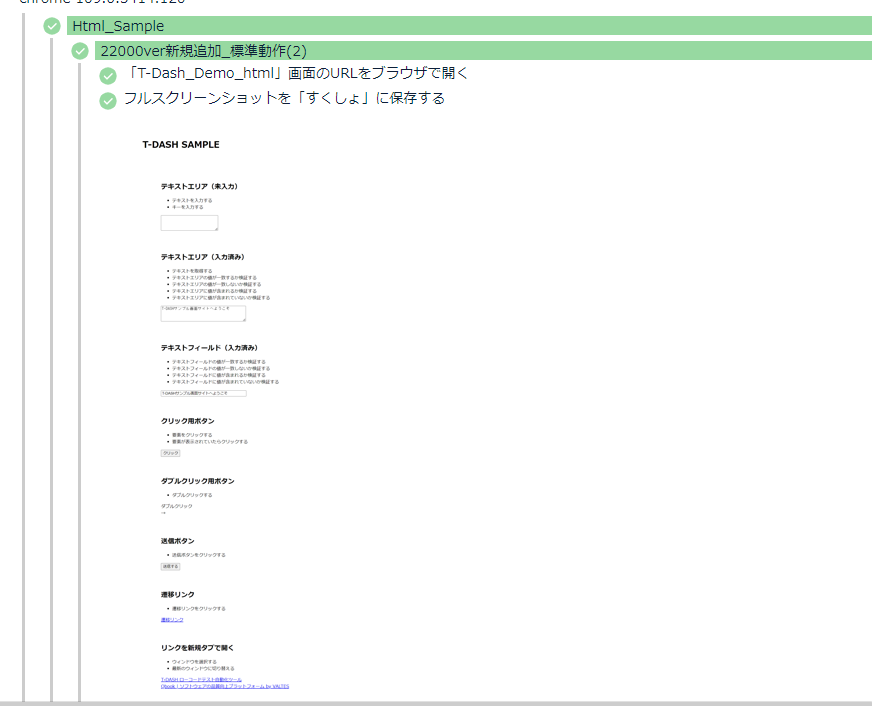Open the Qbook by VALTES link
The image size is (872, 706).
point(224,686)
